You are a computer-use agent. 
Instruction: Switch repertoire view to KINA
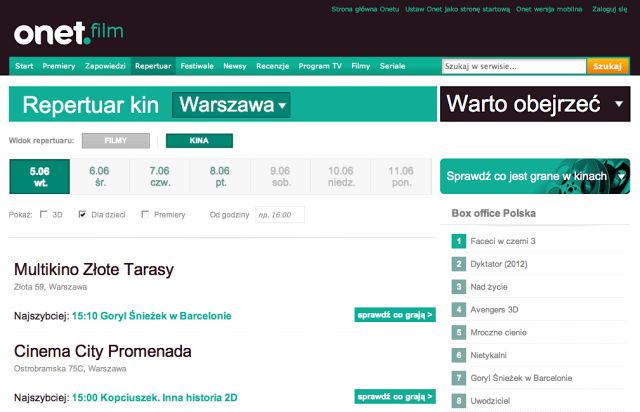tap(199, 141)
